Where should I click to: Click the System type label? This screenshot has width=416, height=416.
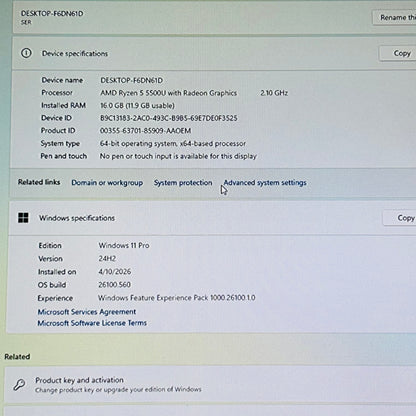[x=60, y=144]
